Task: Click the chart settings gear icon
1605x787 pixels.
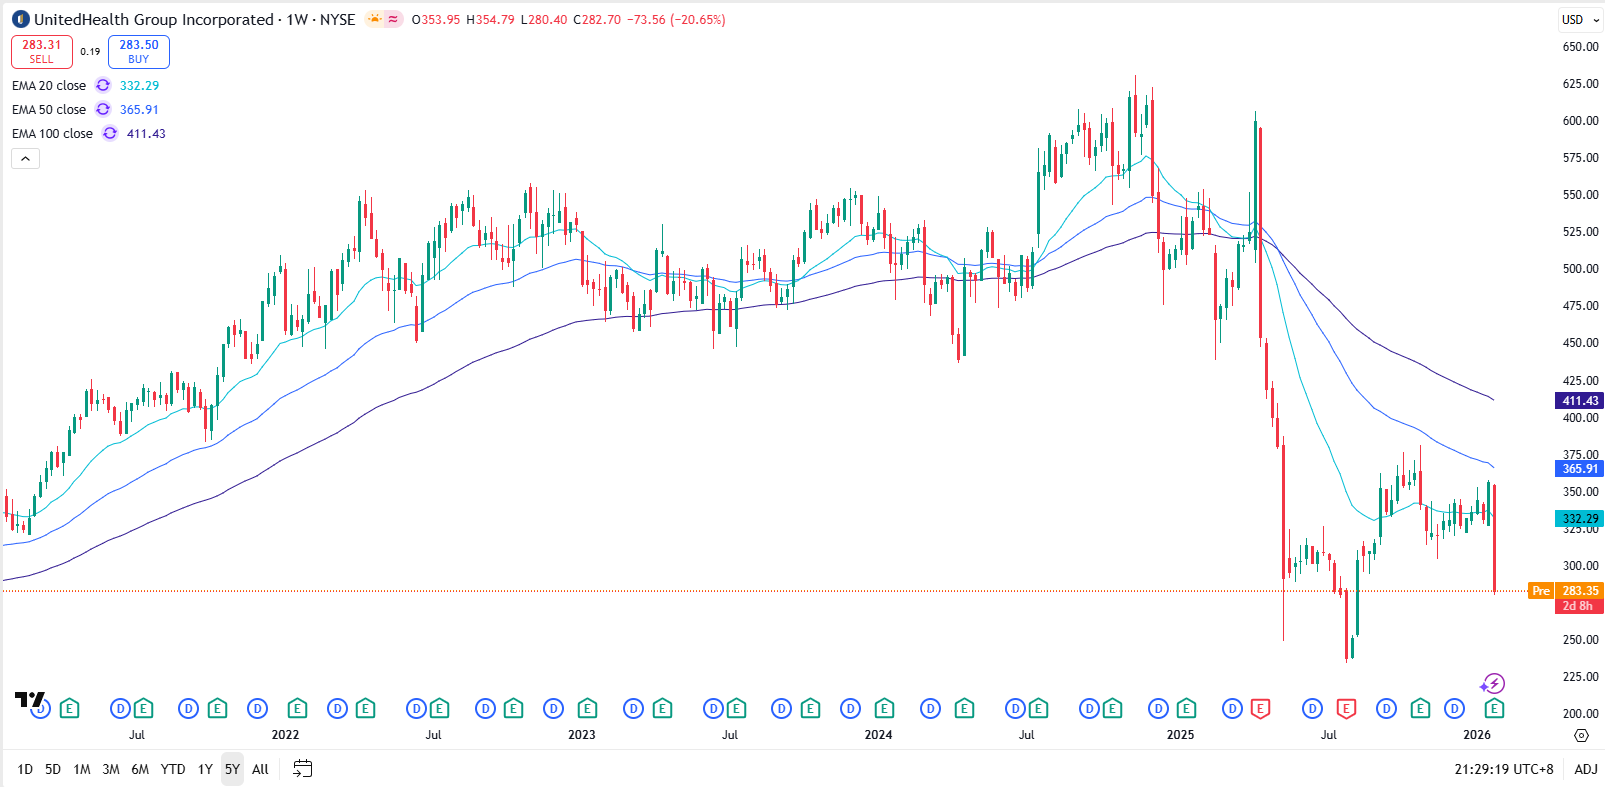Action: 1581,735
